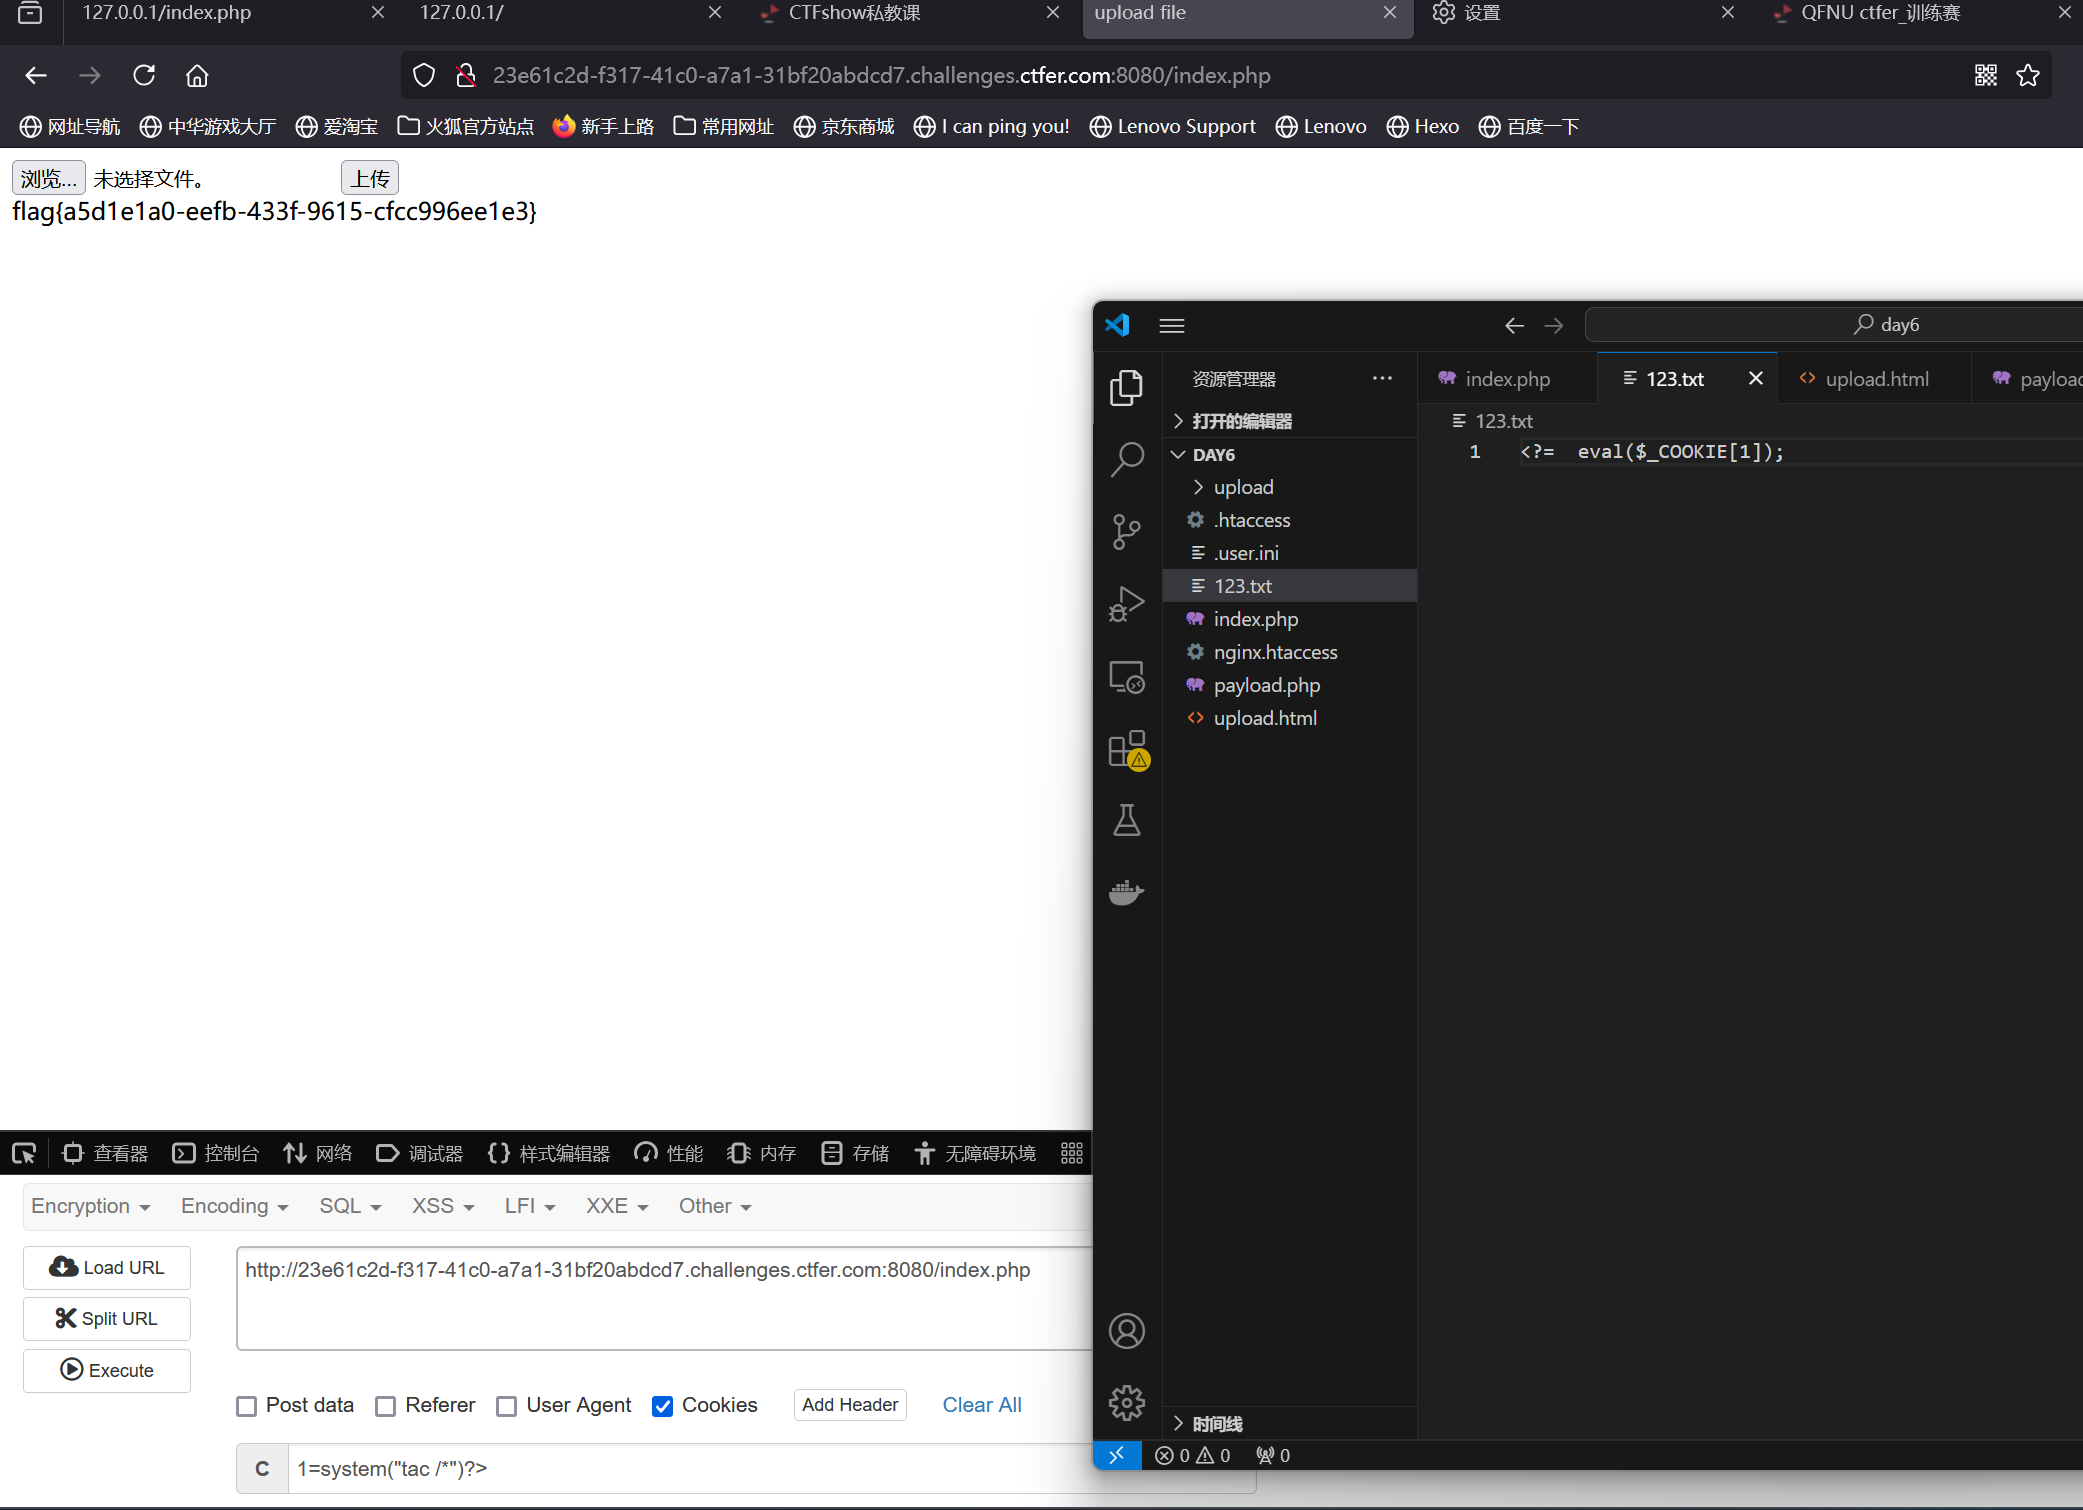
Task: Open VS Code Search view icon
Action: (x=1127, y=459)
